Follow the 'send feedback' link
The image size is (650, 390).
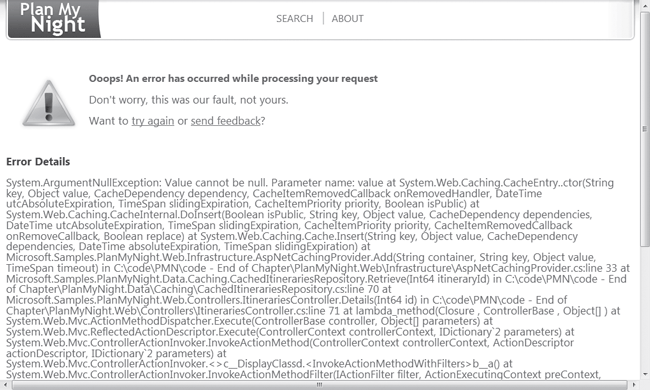(226, 121)
